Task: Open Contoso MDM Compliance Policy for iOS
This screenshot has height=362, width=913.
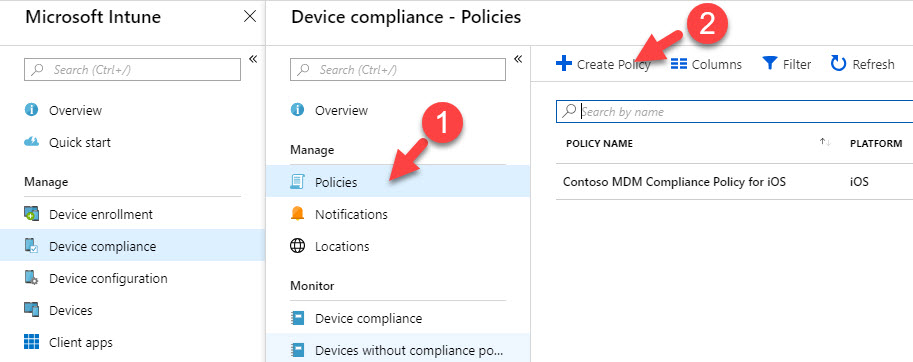Action: (674, 182)
